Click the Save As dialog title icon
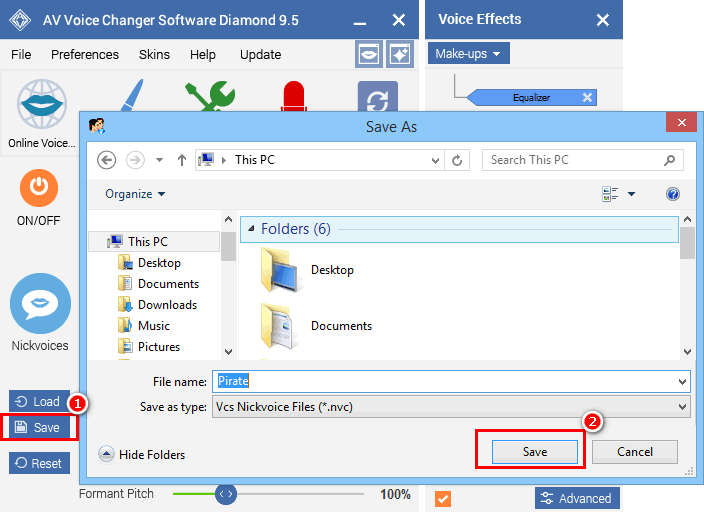 coord(97,126)
